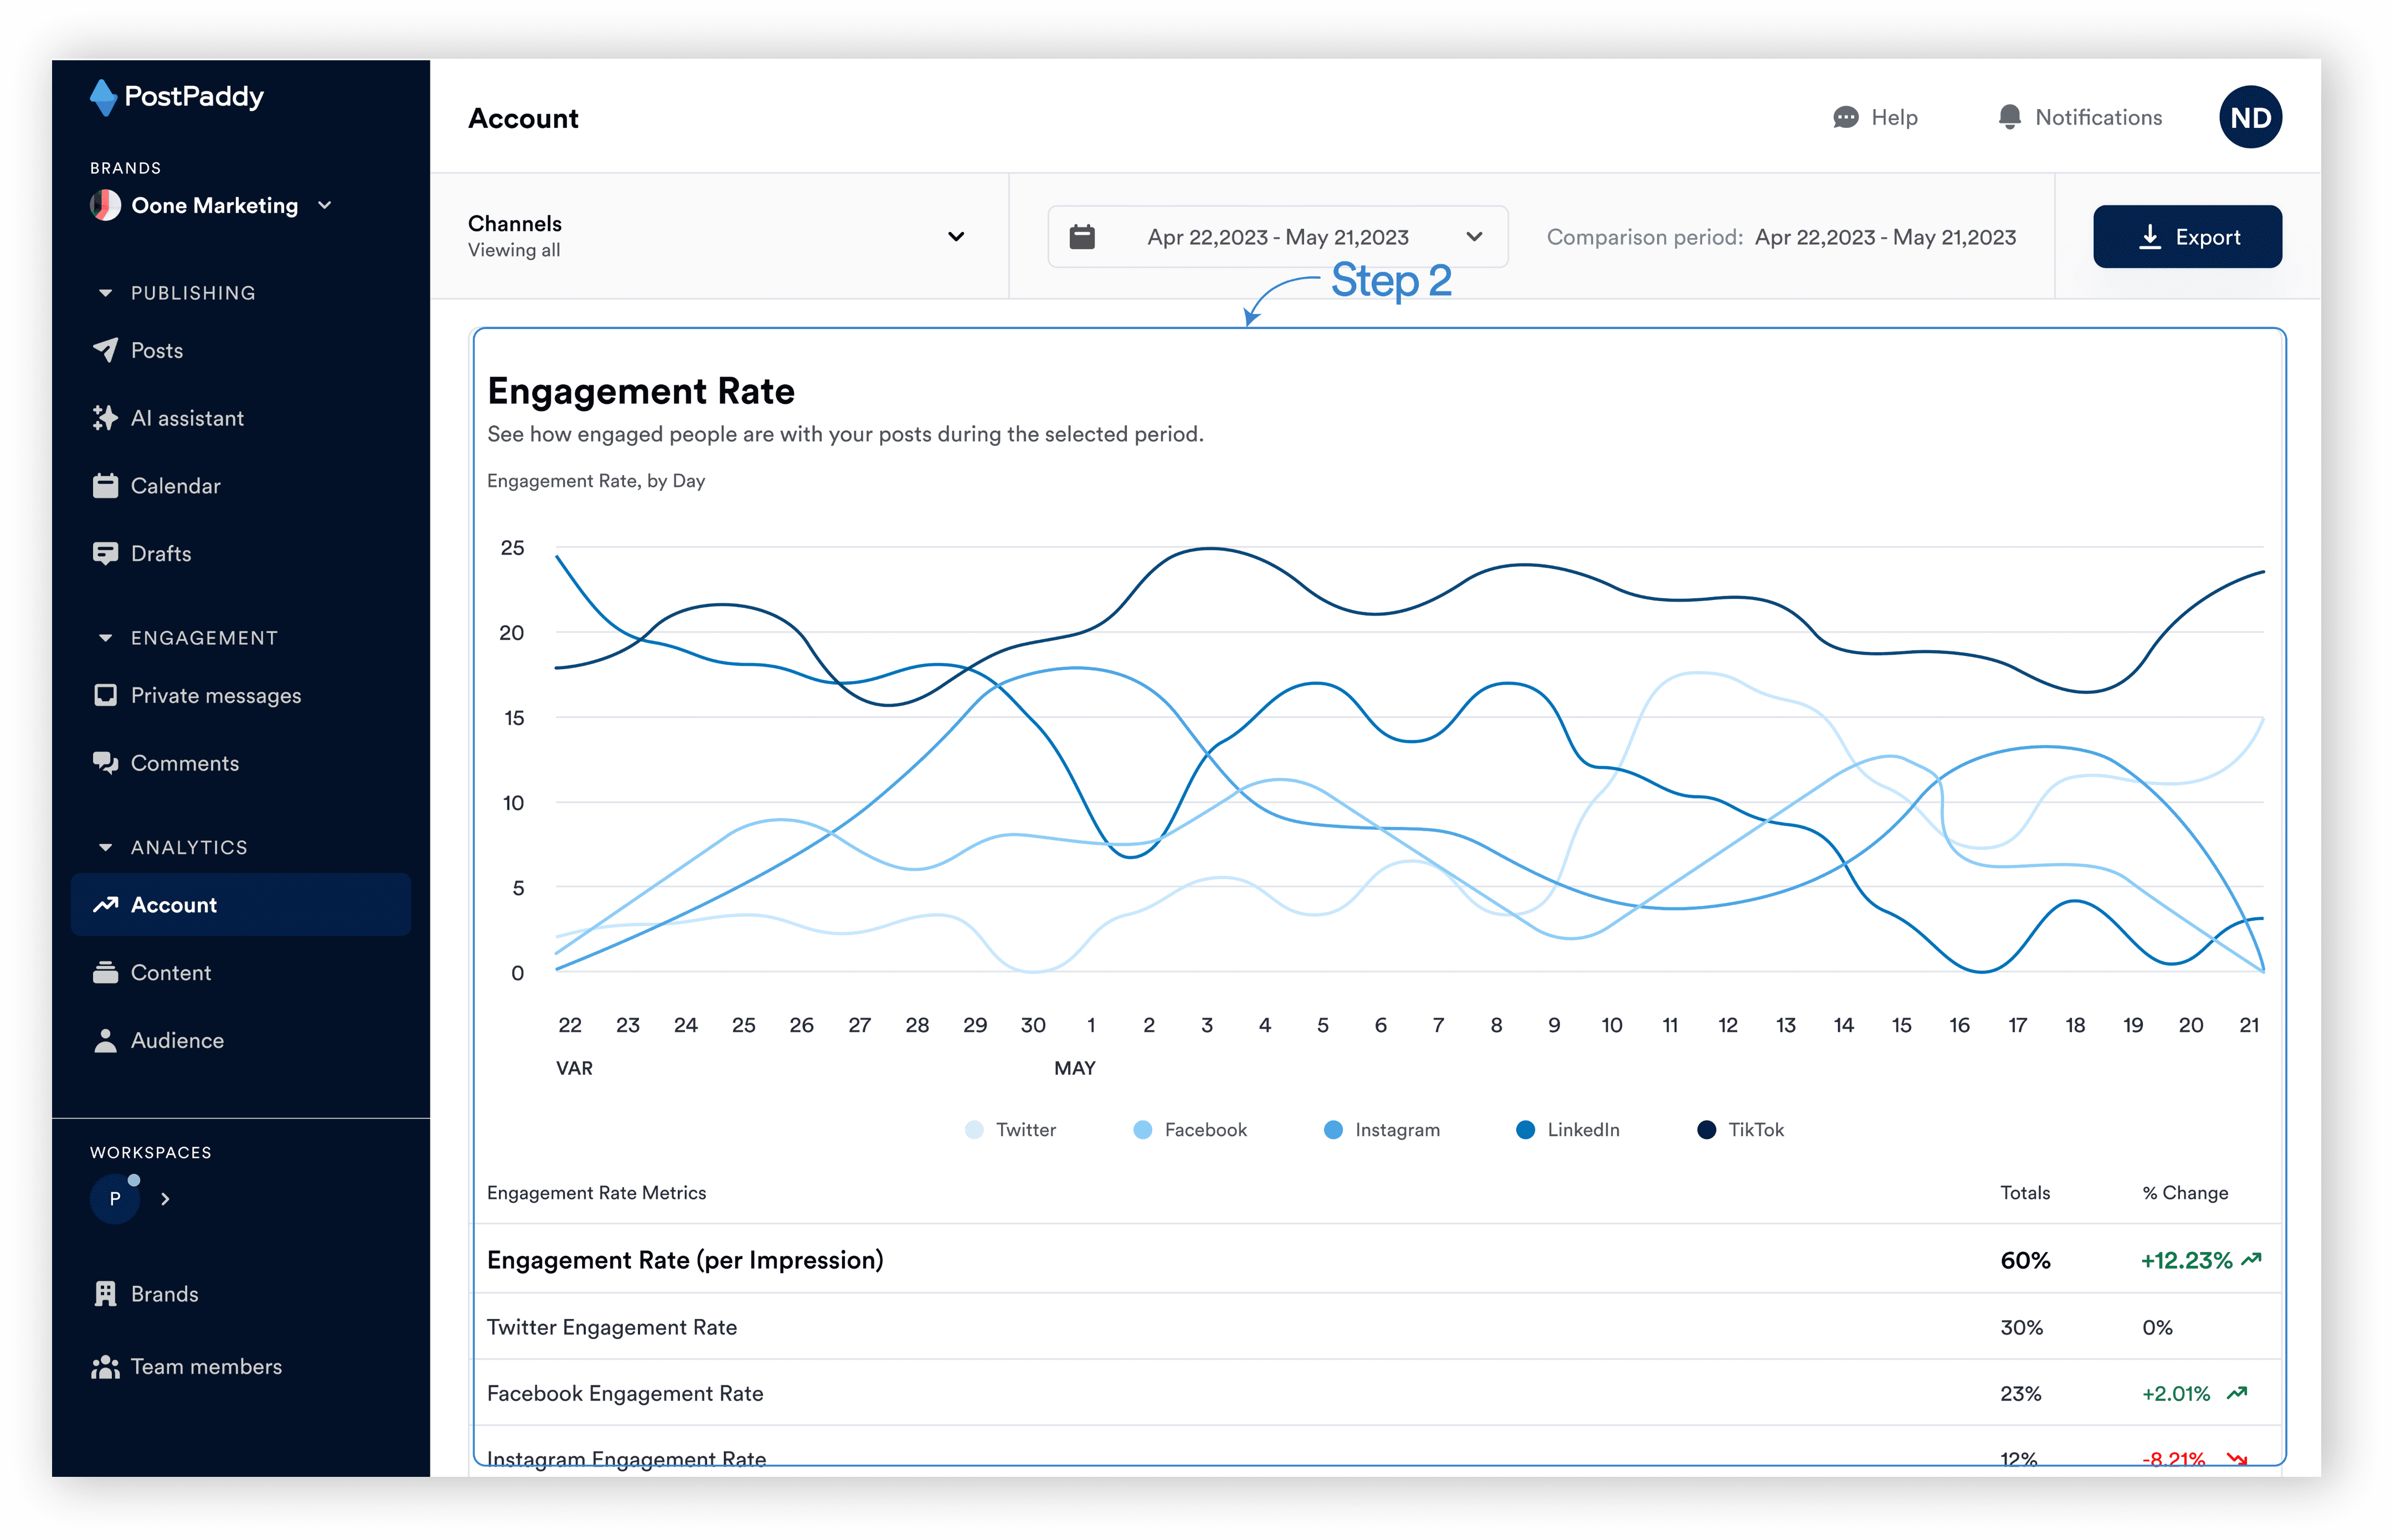The image size is (2391, 1540).
Task: Click the Help chat bubble icon
Action: [1845, 117]
